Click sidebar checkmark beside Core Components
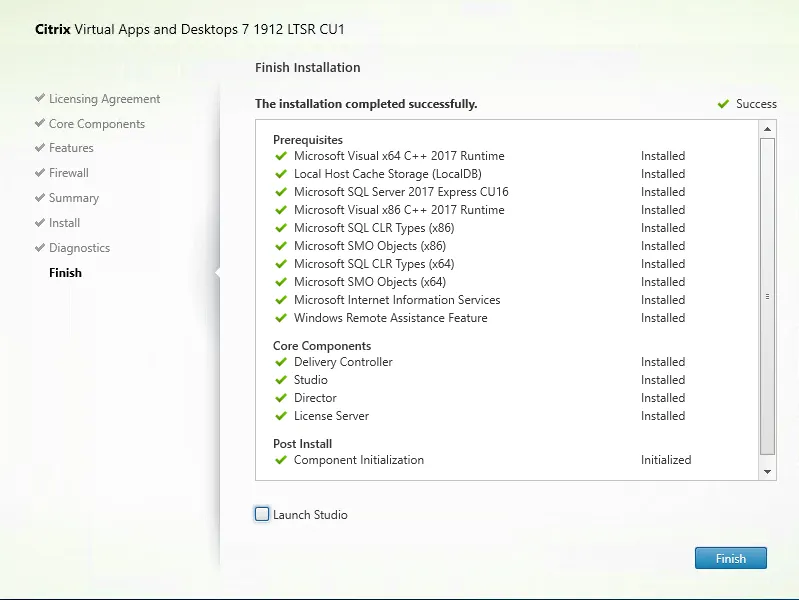Viewport: 799px width, 600px height. [x=40, y=122]
